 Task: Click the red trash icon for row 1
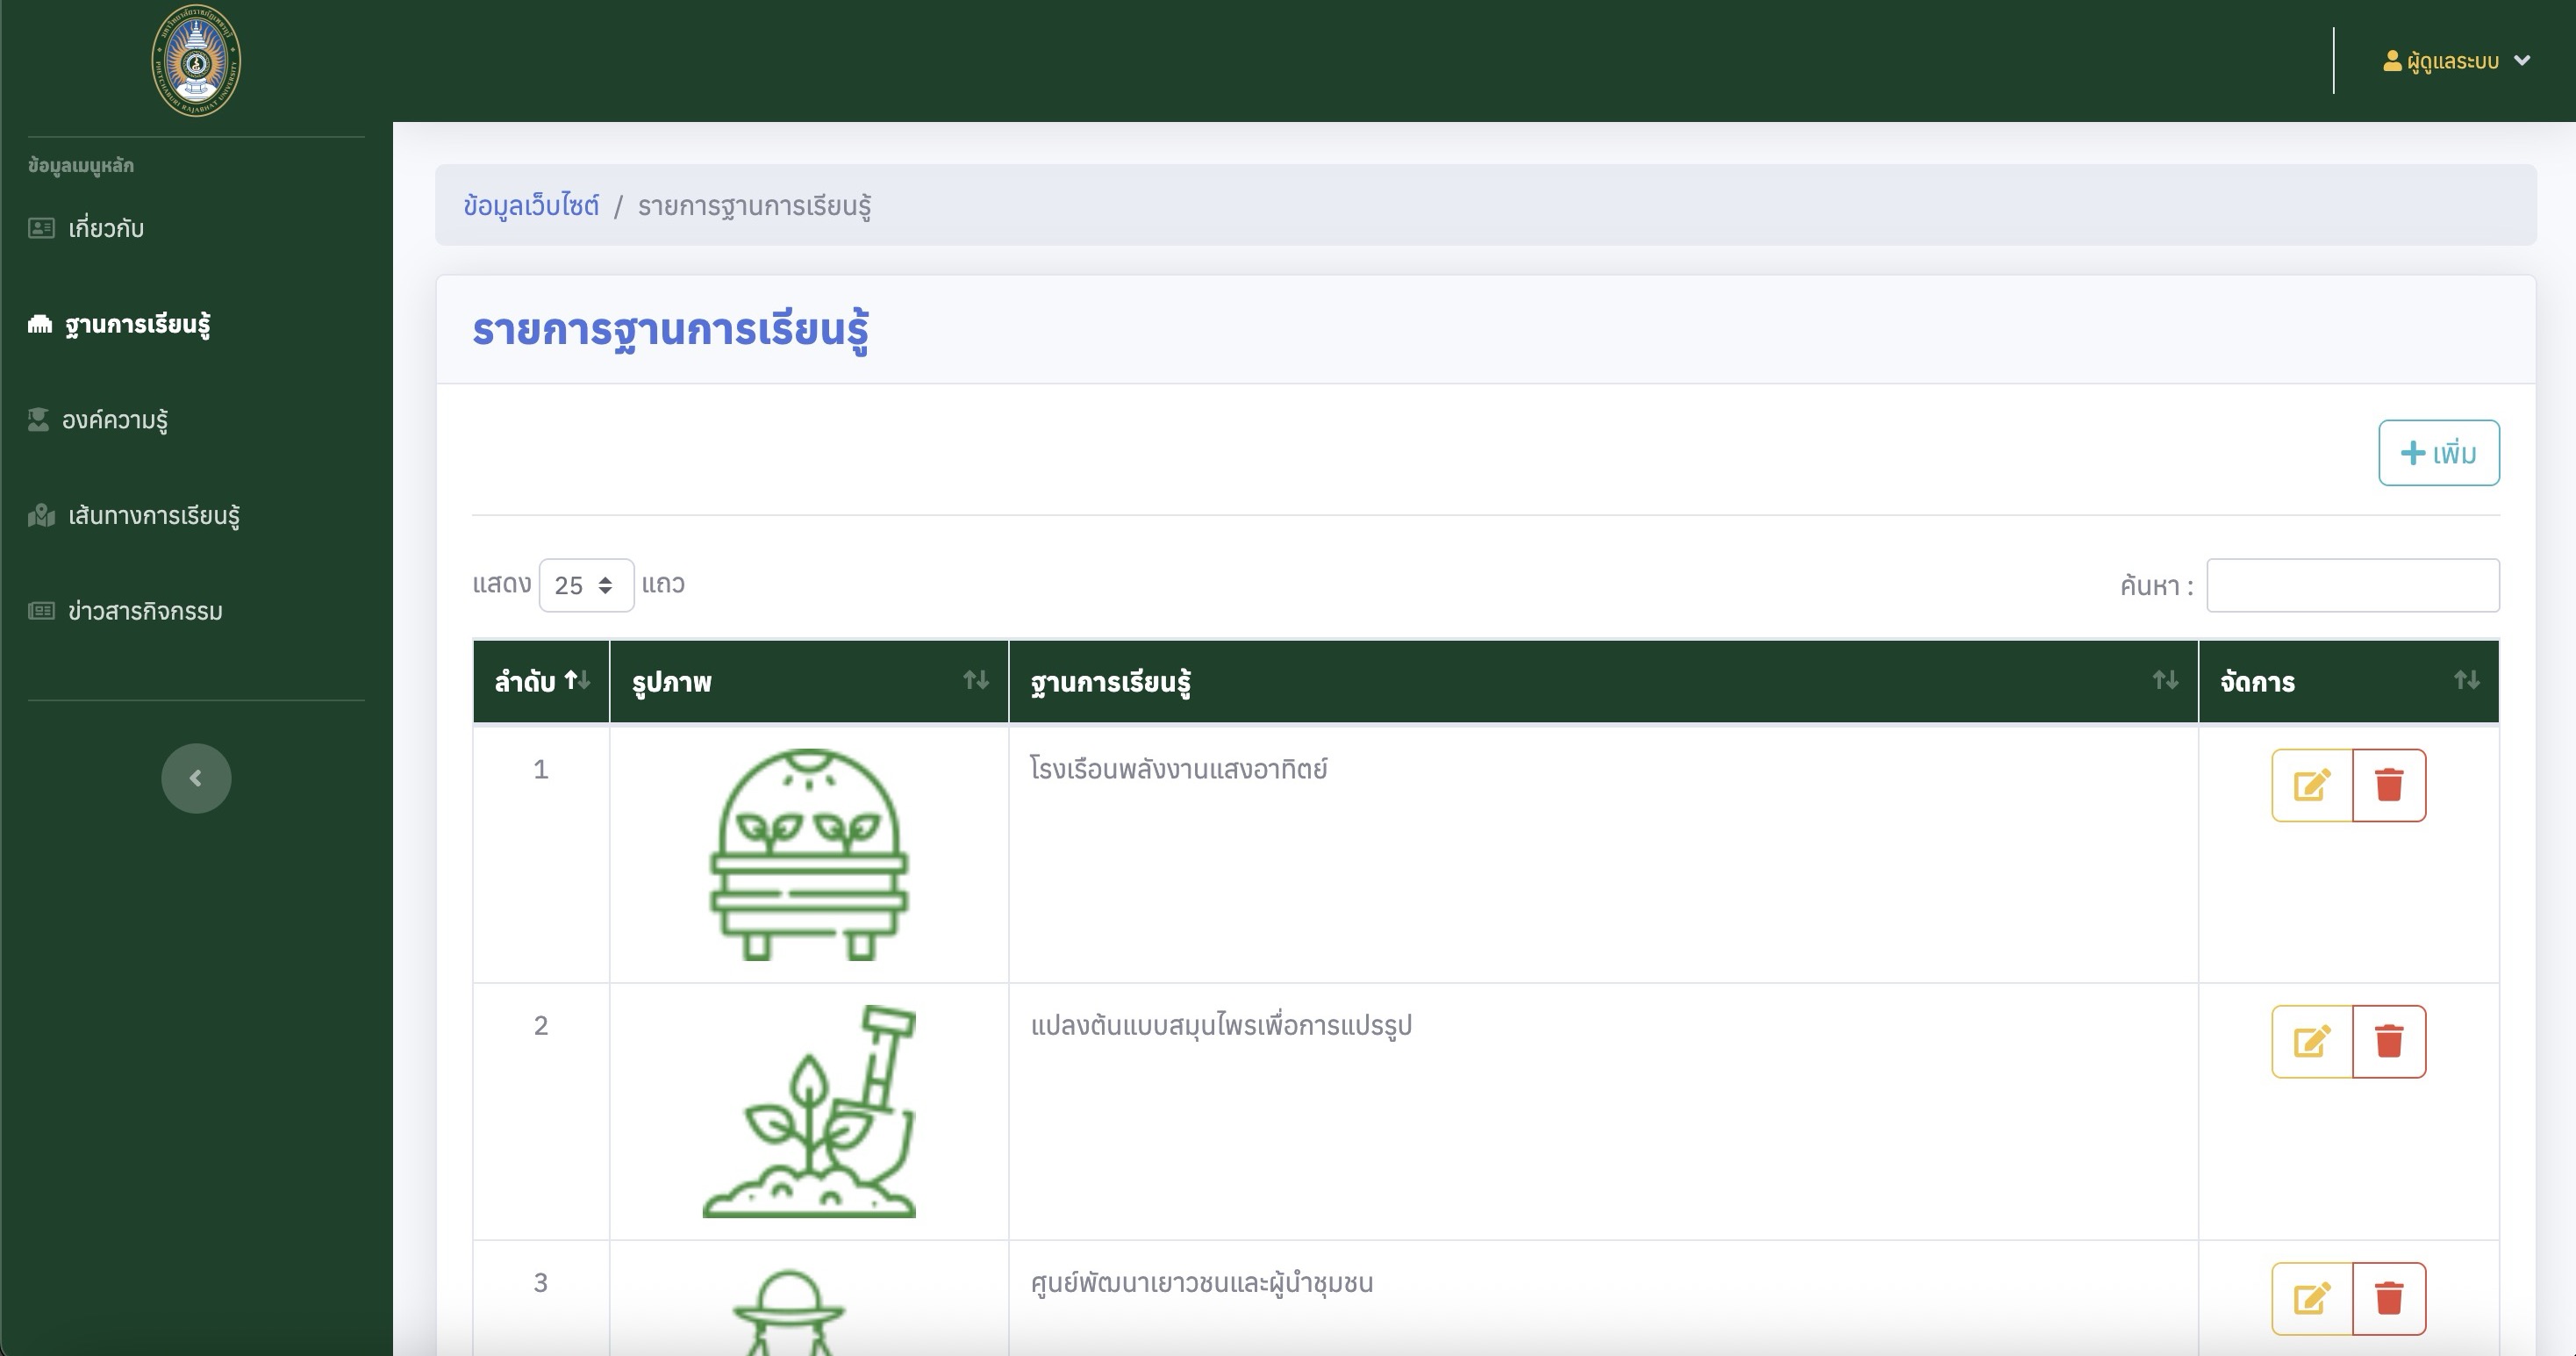(x=2388, y=785)
